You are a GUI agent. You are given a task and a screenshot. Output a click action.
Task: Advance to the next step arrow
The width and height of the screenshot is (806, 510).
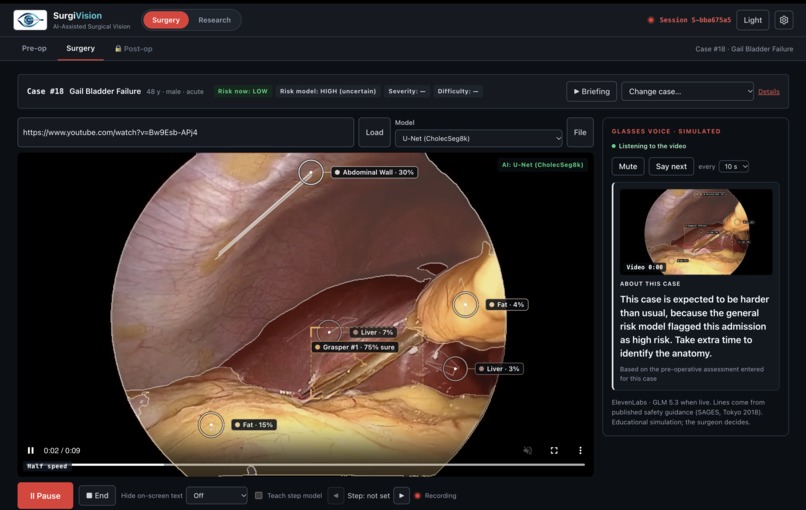click(x=401, y=496)
